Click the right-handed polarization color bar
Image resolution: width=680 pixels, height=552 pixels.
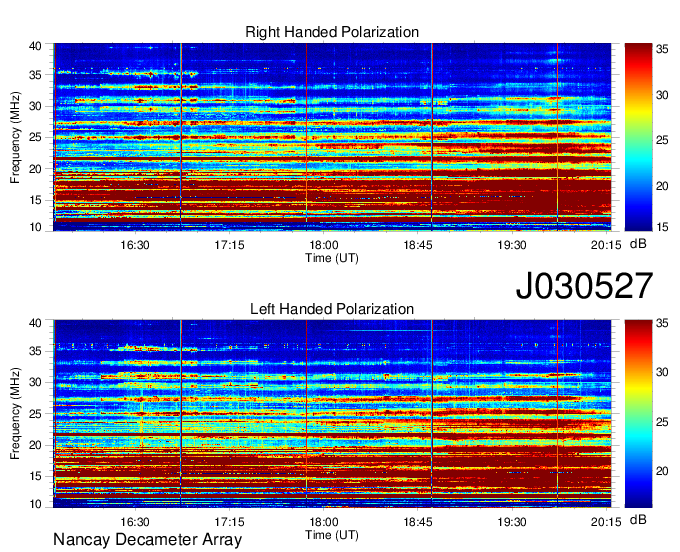click(638, 137)
